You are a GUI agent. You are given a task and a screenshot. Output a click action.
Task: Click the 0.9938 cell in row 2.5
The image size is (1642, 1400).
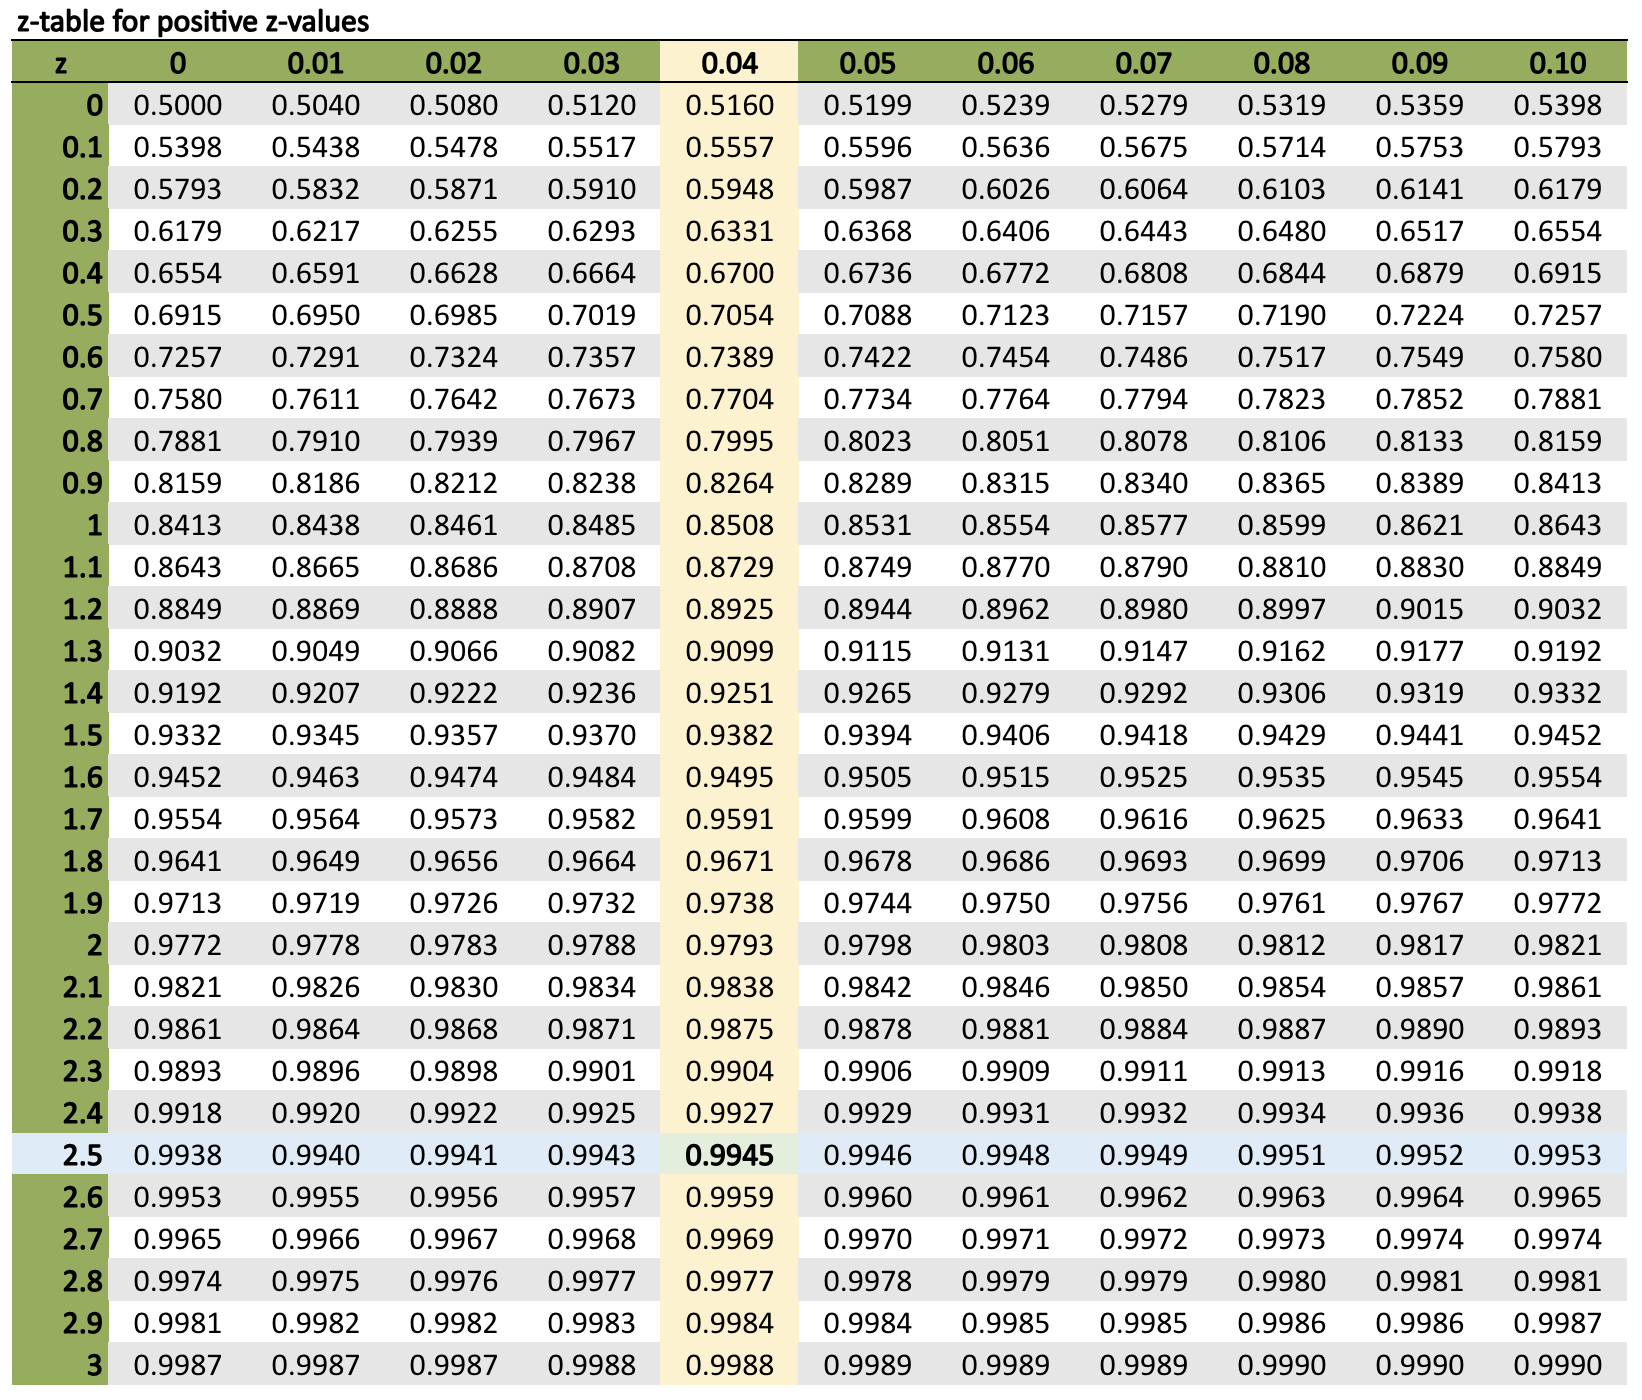177,1155
